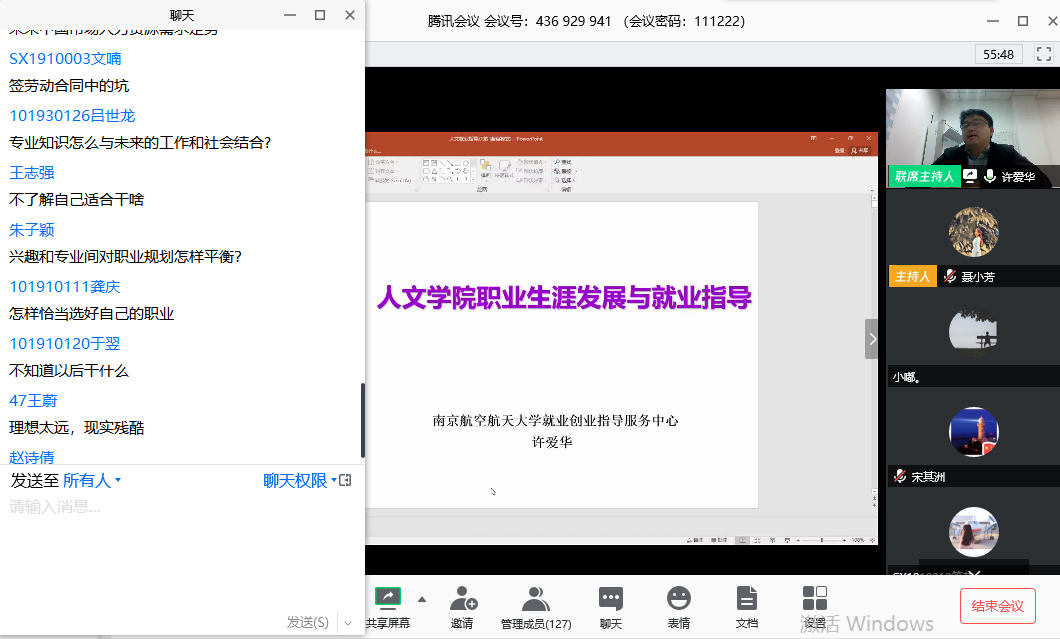Click the share screen (共享屏幕) icon
1060x639 pixels.
click(x=388, y=599)
